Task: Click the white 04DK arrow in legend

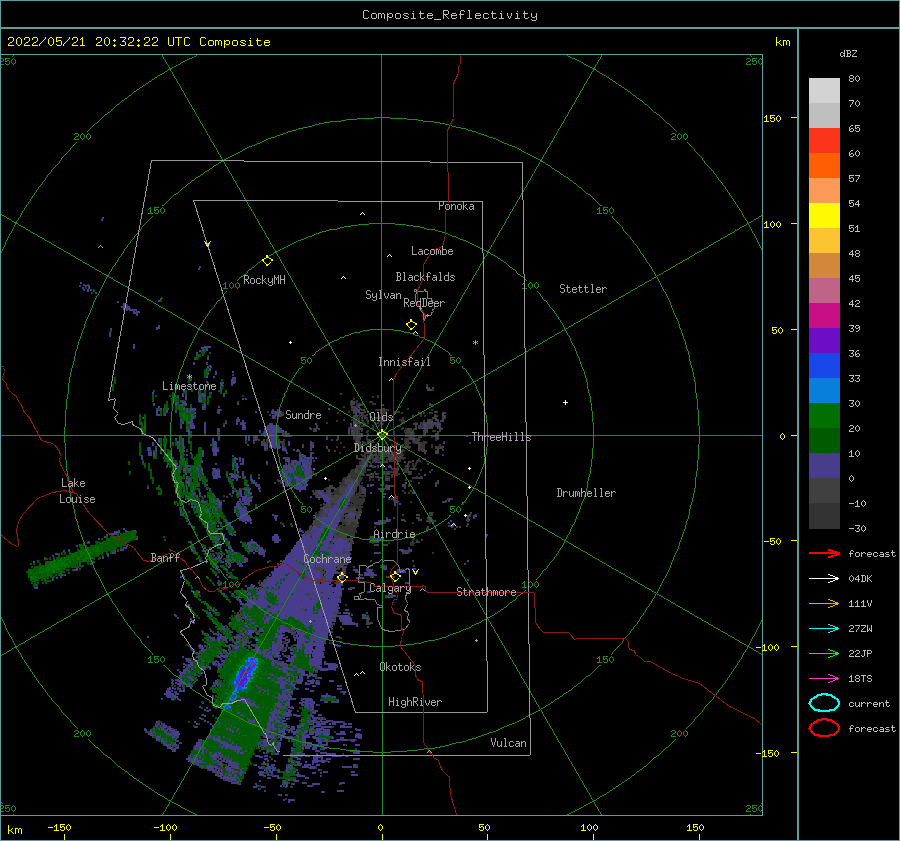Action: pyautogui.click(x=824, y=579)
